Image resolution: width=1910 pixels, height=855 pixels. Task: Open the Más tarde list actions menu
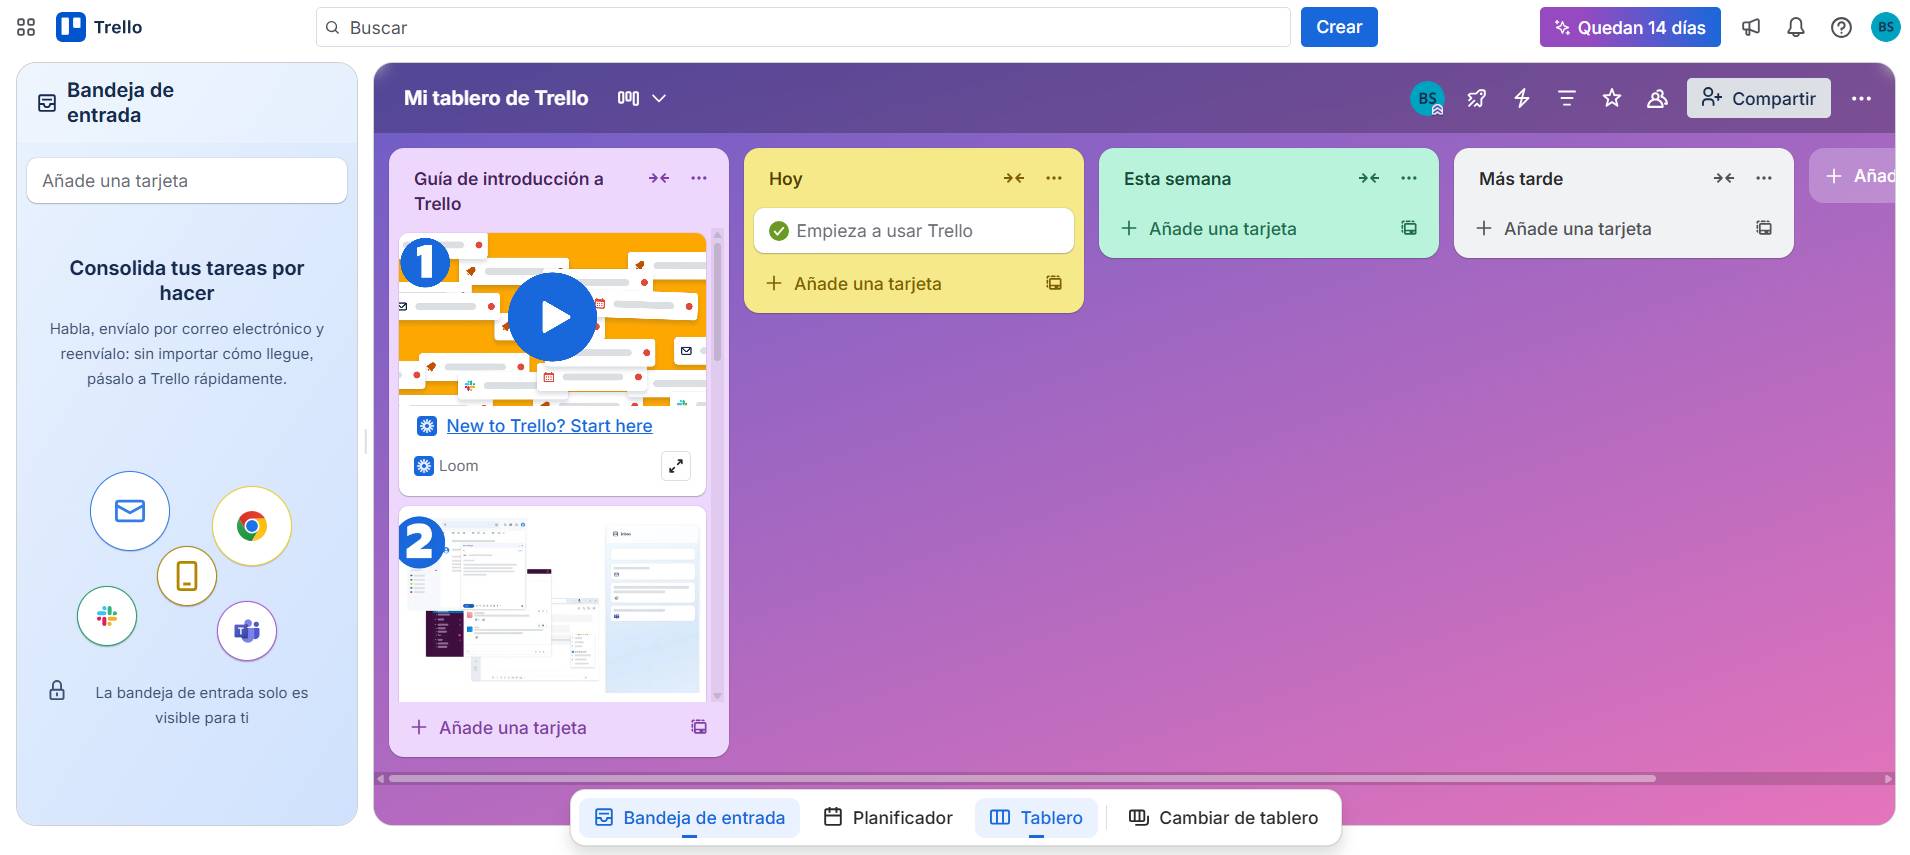(1764, 178)
